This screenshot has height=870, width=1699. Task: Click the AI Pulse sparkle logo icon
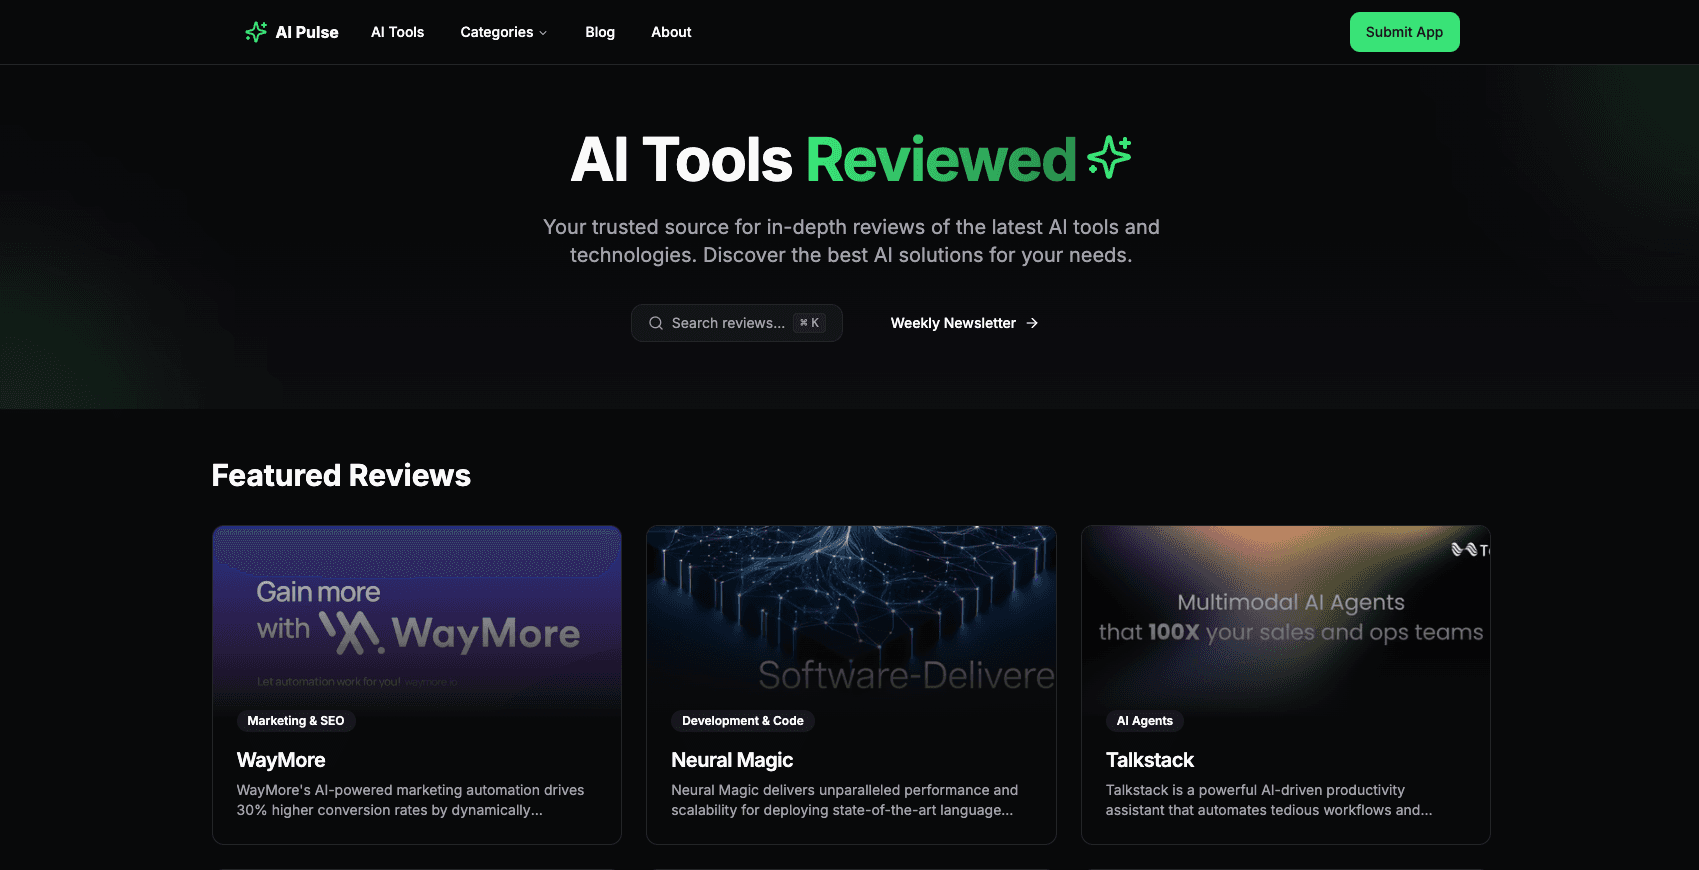coord(256,32)
